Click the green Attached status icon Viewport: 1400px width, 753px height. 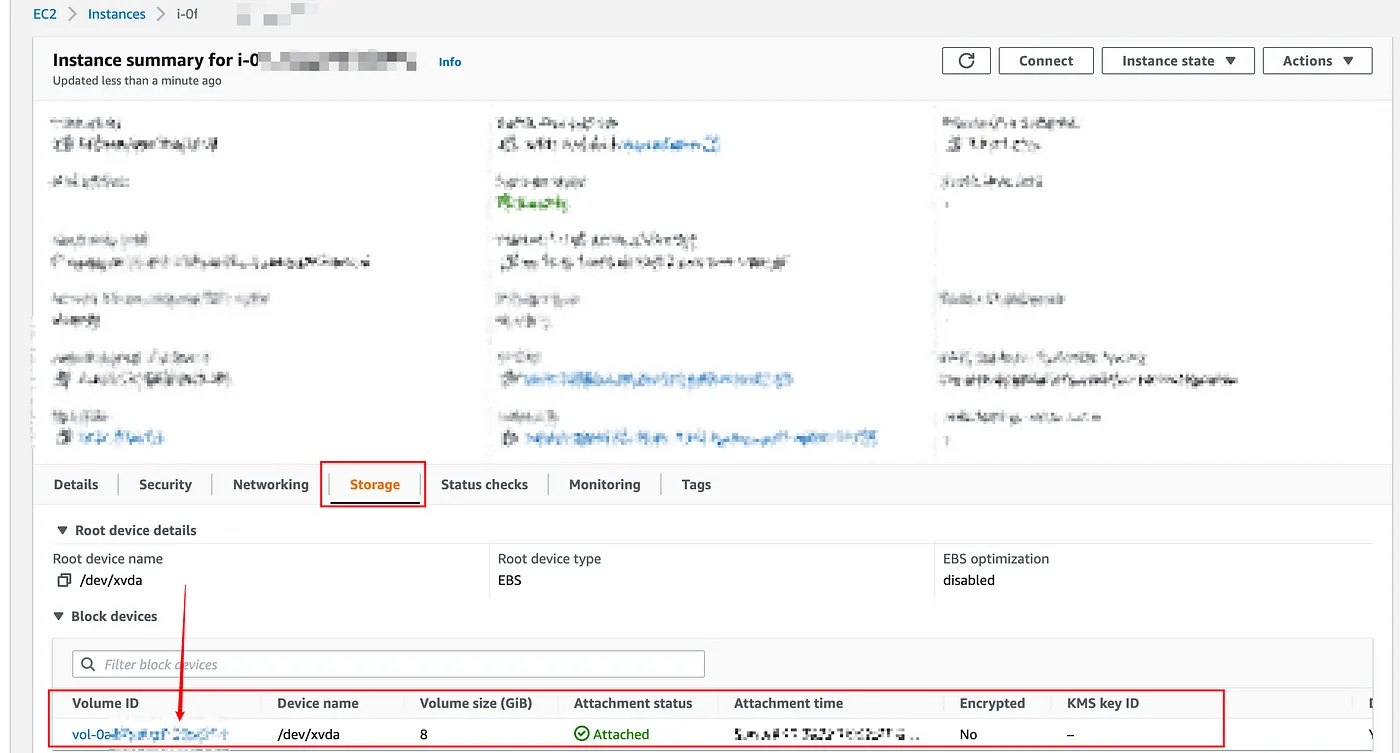[581, 733]
